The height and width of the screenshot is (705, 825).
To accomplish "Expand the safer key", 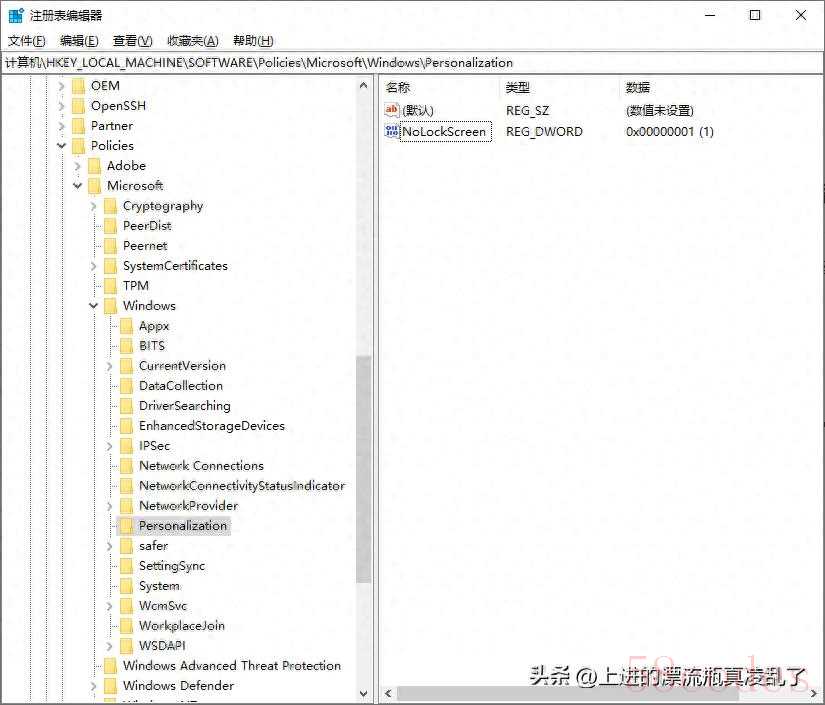I will tap(109, 546).
